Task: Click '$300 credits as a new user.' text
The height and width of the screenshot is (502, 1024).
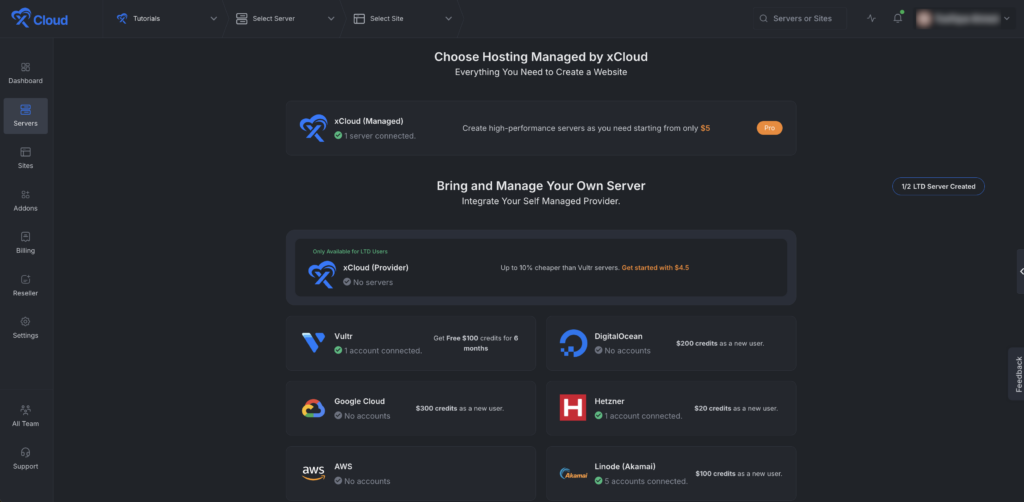Action: click(460, 409)
